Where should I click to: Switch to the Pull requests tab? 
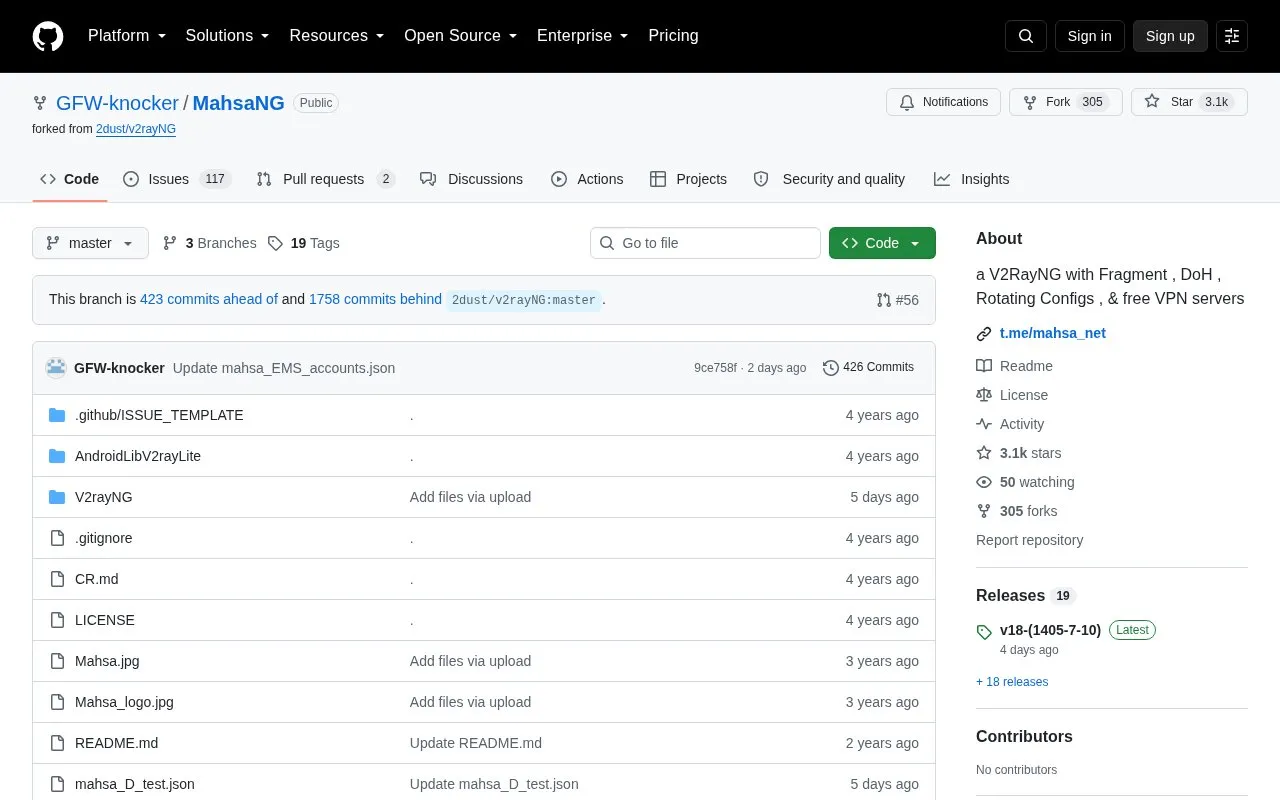[x=326, y=179]
